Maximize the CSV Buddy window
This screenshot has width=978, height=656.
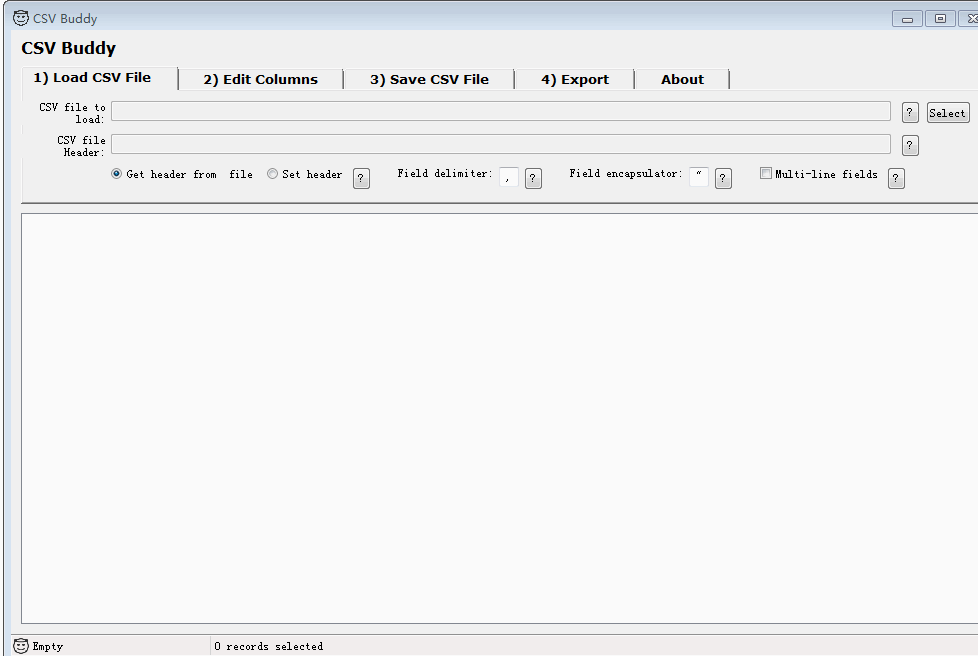tap(941, 19)
